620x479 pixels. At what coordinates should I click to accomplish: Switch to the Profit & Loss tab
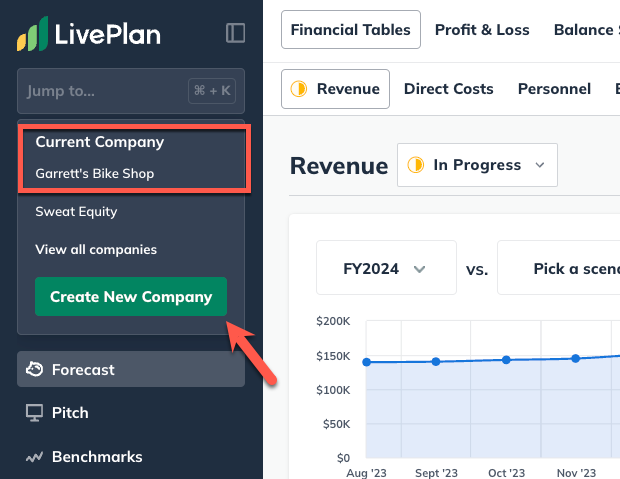coord(482,30)
